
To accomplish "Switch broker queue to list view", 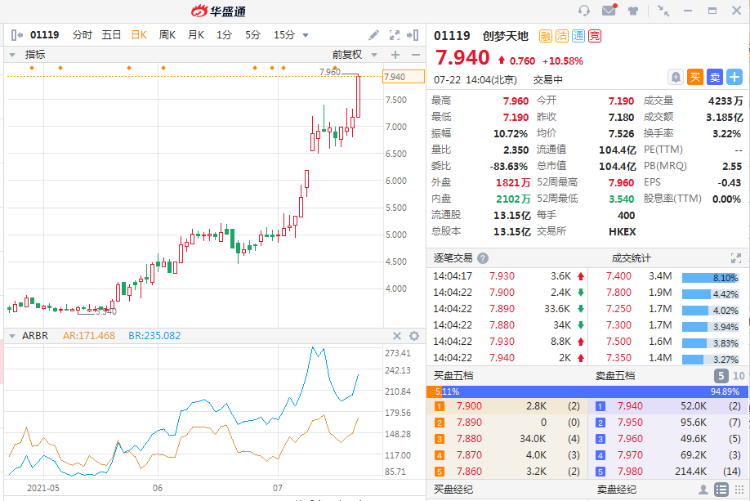I will [721, 490].
